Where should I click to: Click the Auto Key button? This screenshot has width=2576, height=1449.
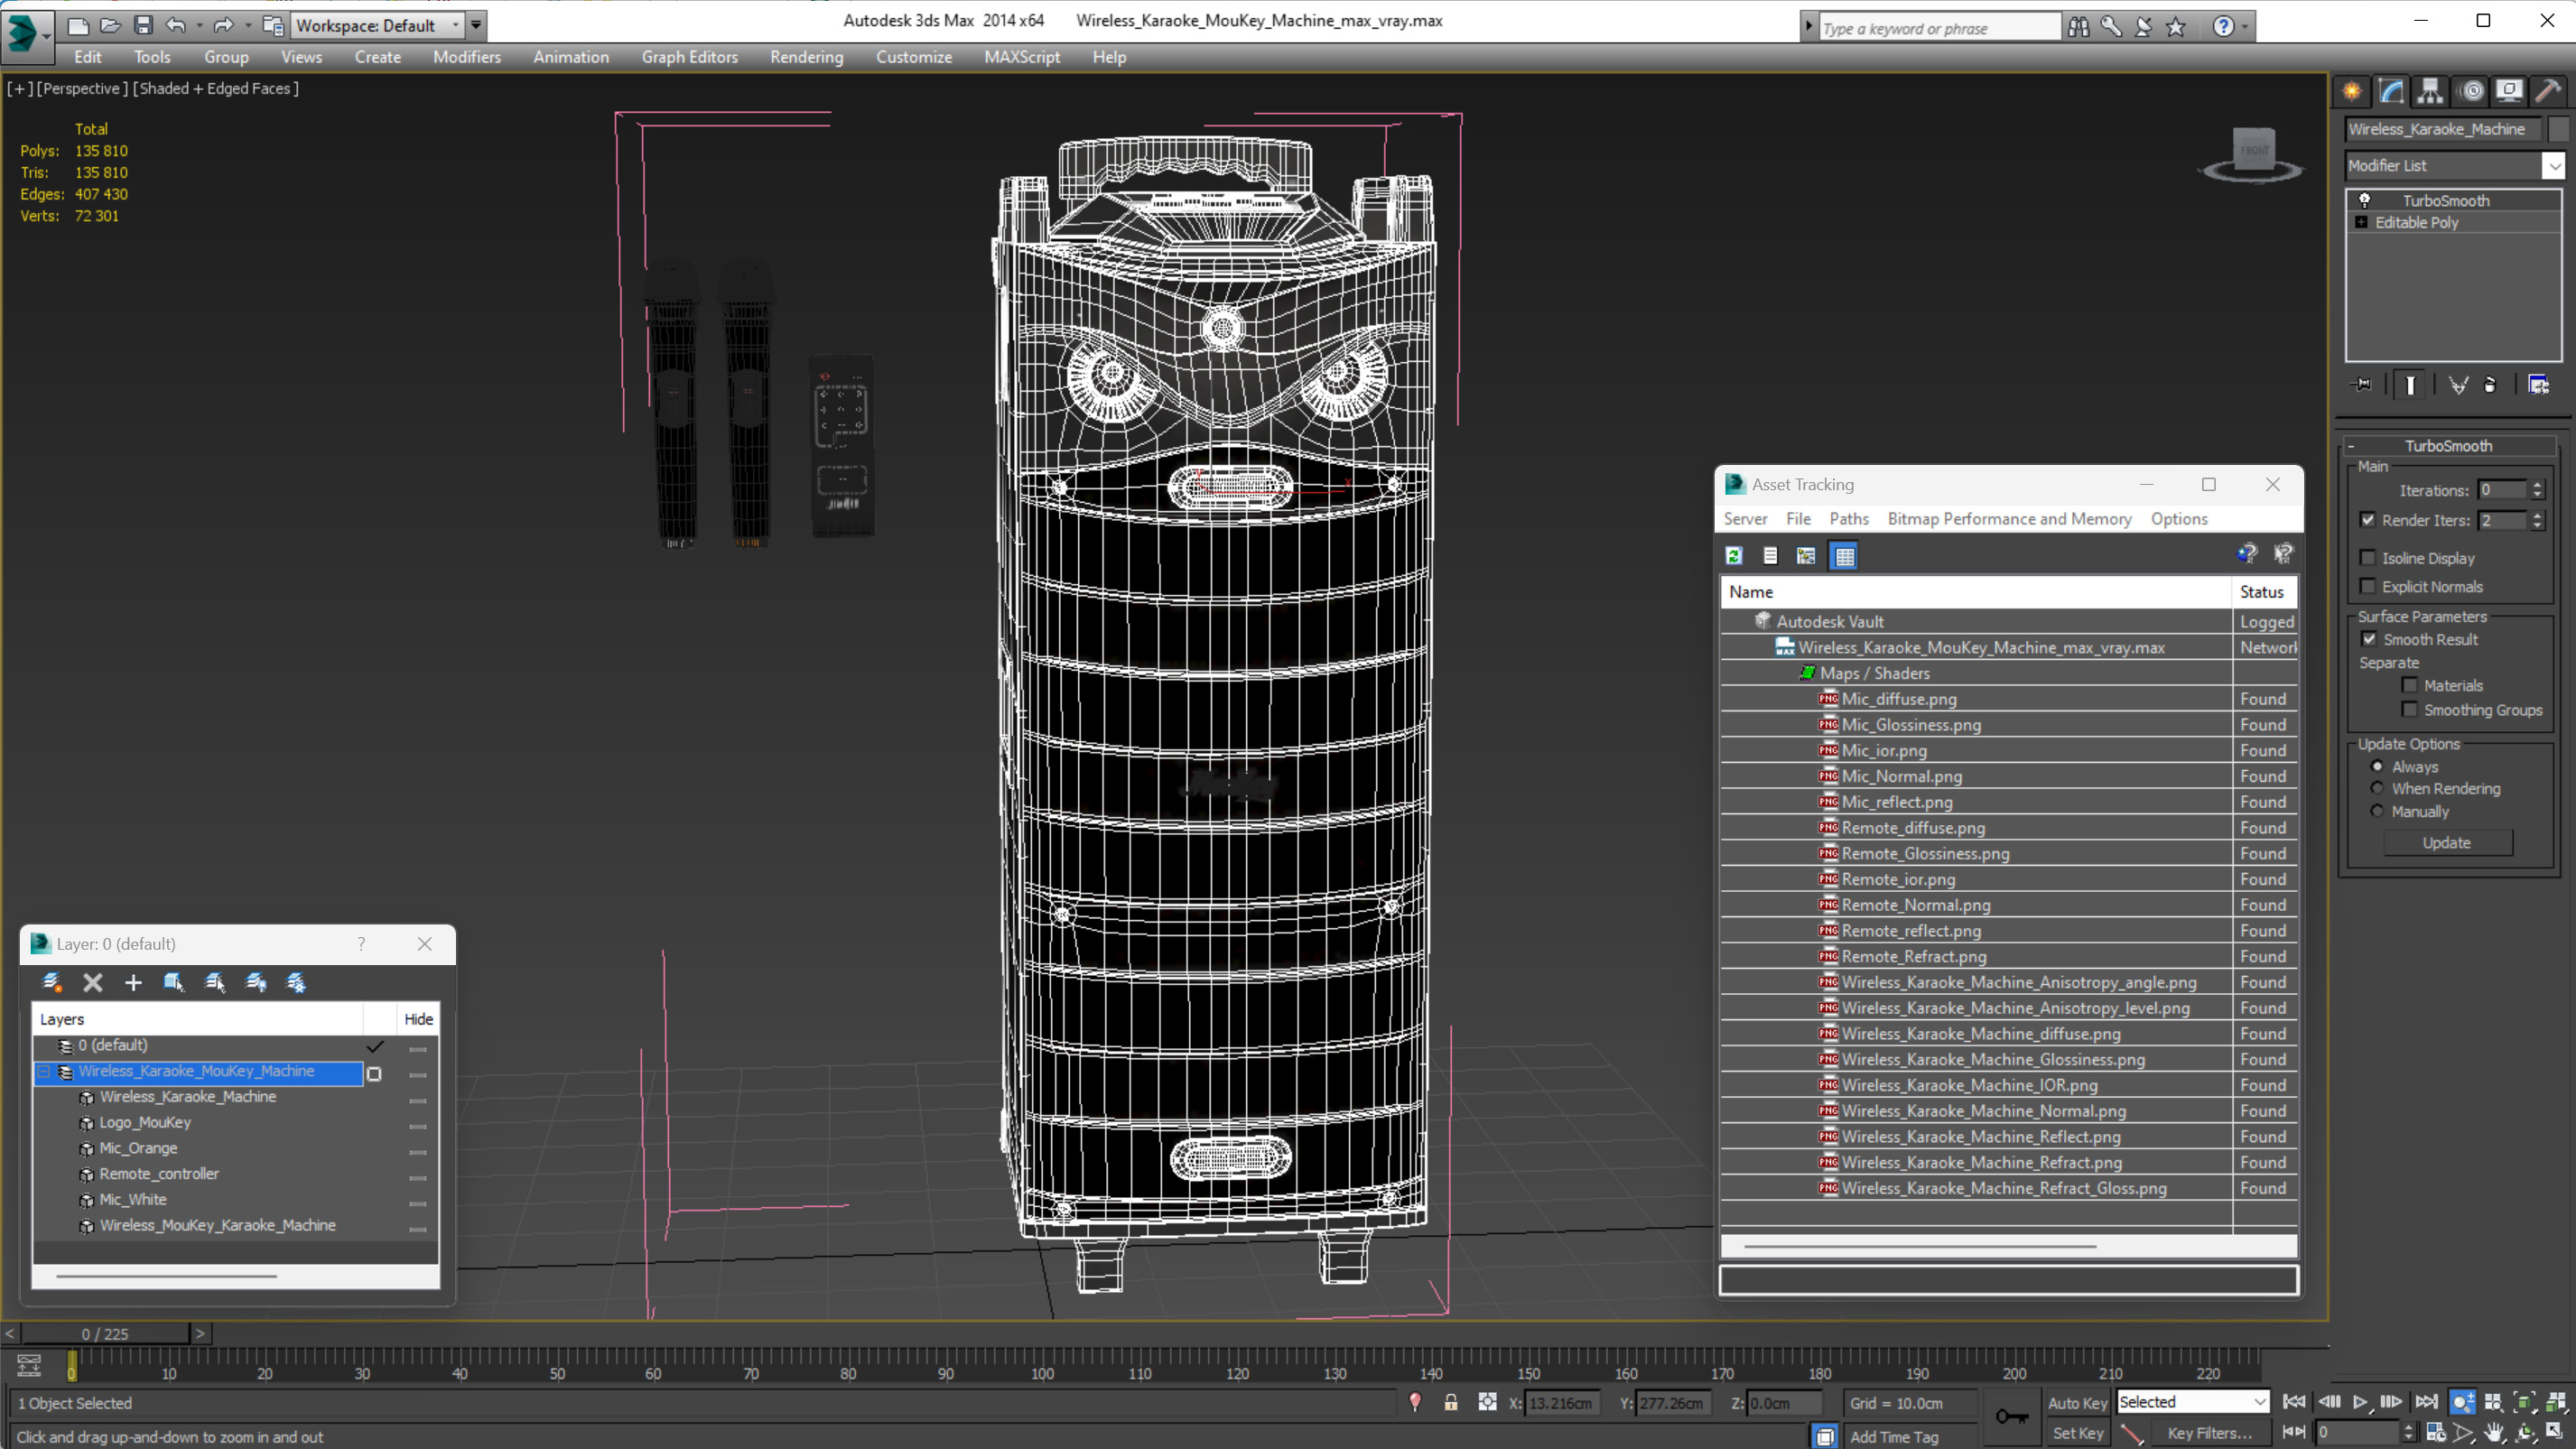[2076, 1403]
